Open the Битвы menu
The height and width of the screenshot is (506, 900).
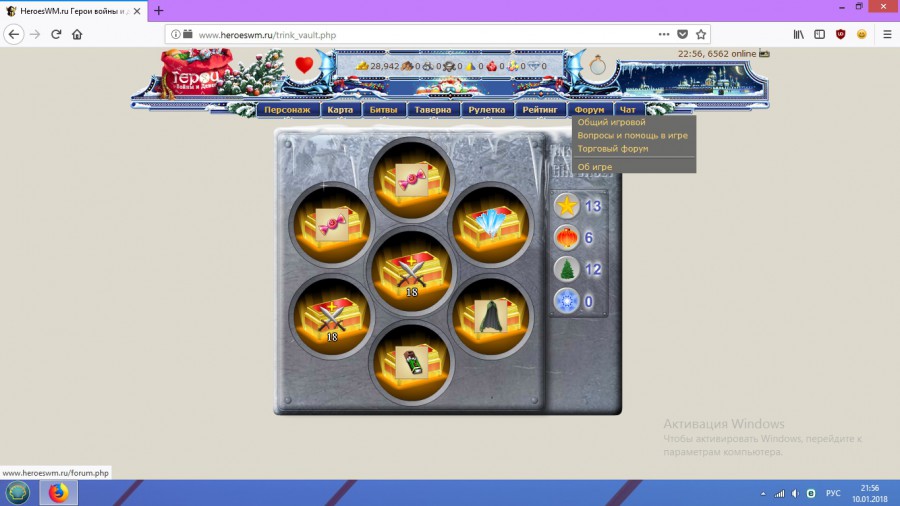[x=383, y=110]
